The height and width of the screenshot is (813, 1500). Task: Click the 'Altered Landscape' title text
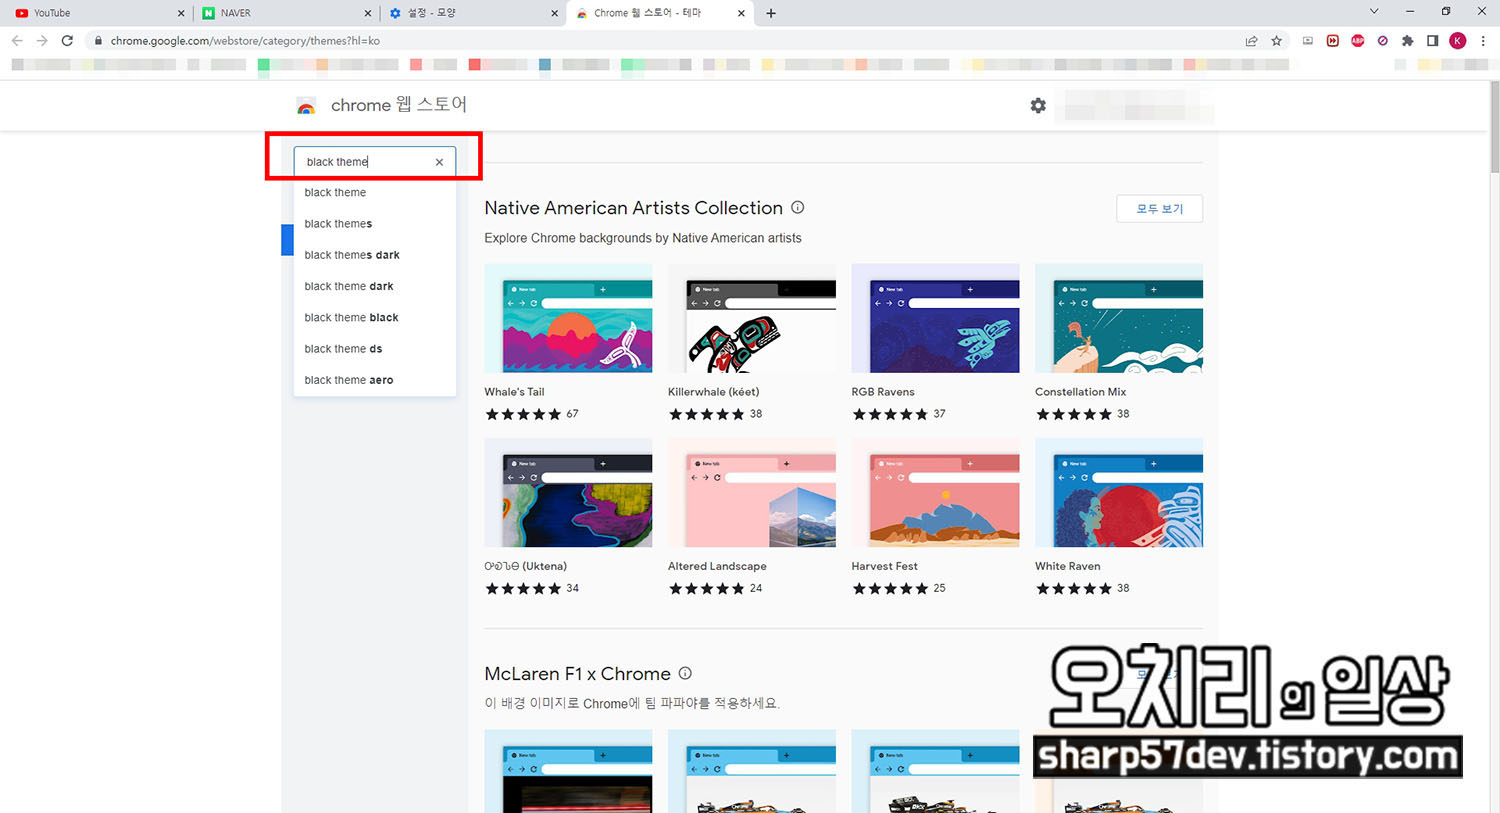pyautogui.click(x=717, y=566)
